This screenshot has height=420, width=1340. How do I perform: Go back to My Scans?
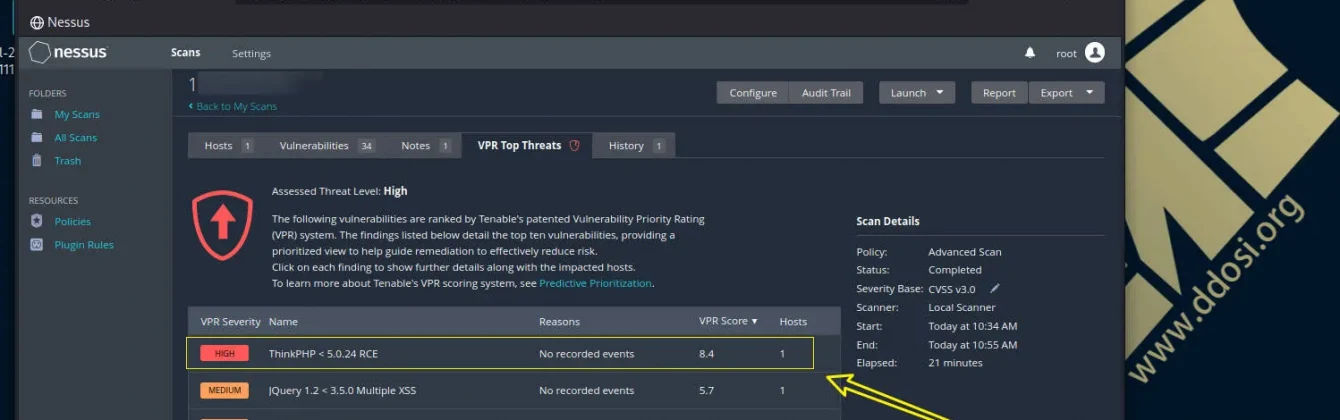tap(233, 106)
